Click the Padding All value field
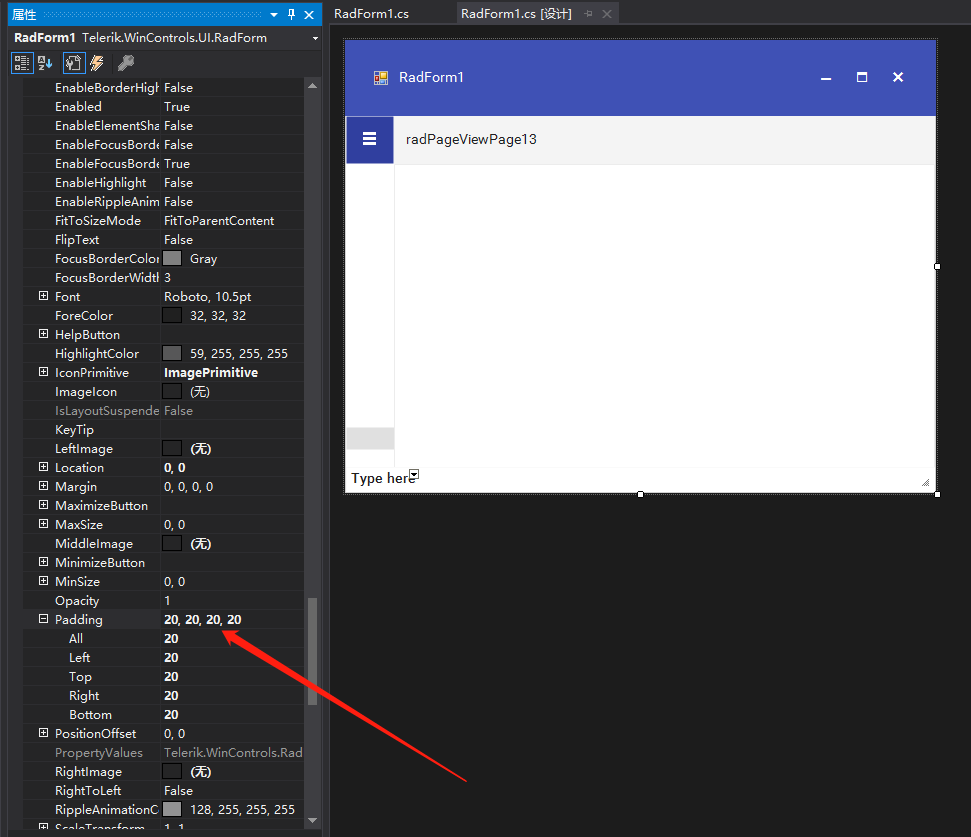 [232, 638]
